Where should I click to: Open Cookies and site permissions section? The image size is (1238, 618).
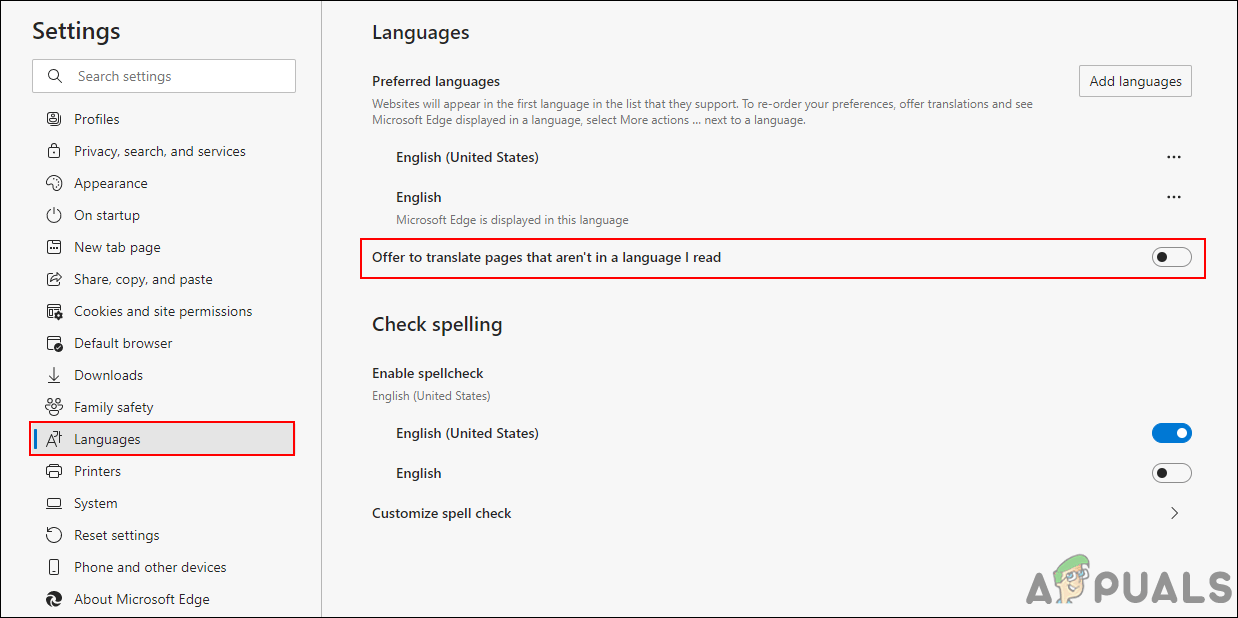54,310
